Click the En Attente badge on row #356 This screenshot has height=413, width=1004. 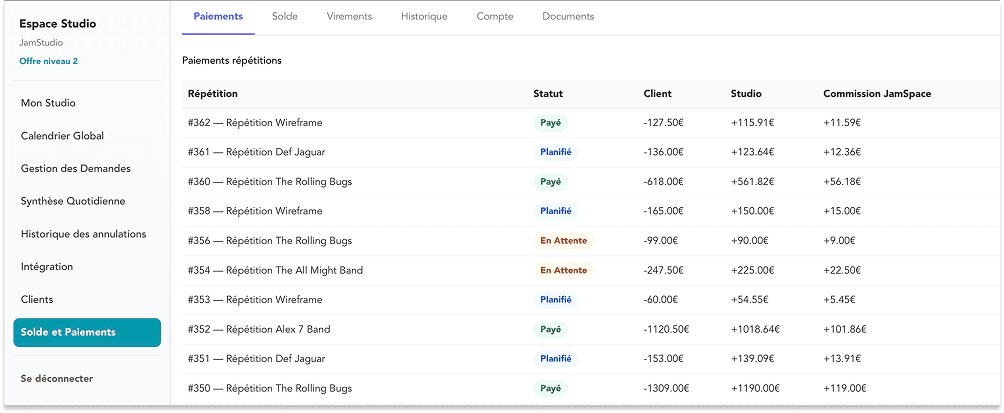click(563, 241)
